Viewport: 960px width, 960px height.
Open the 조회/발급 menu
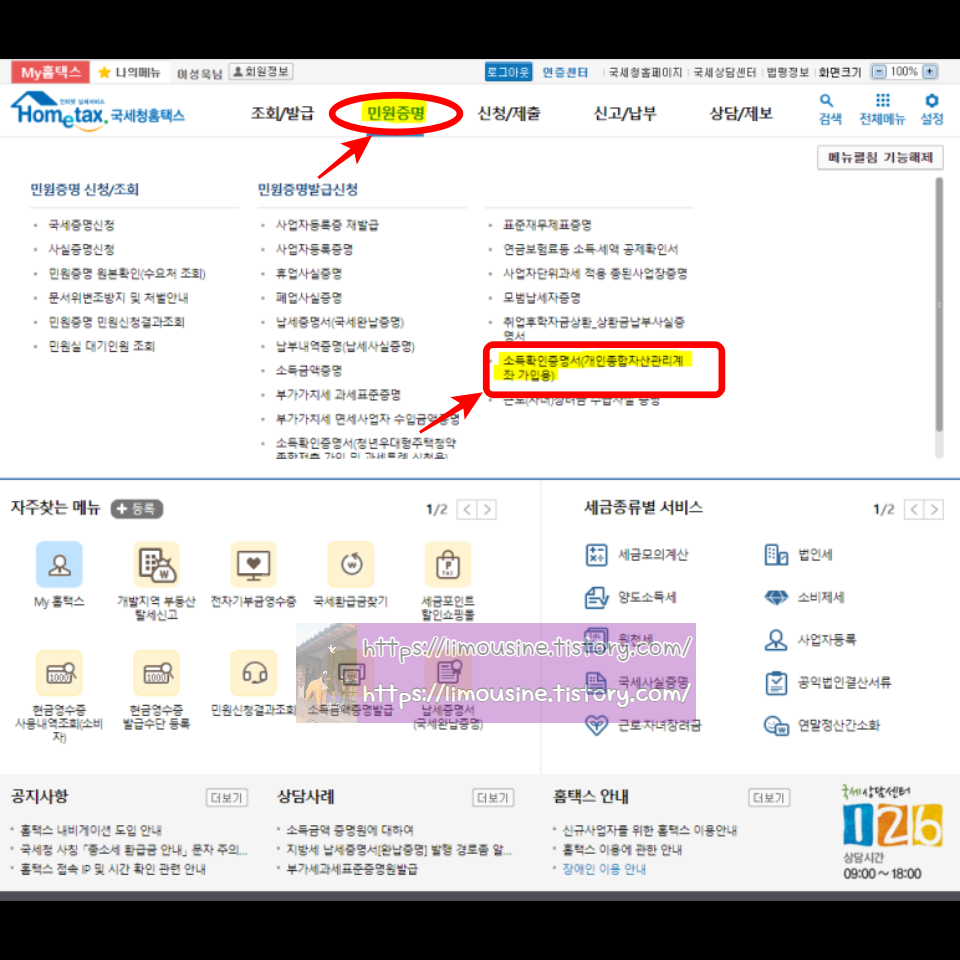282,113
